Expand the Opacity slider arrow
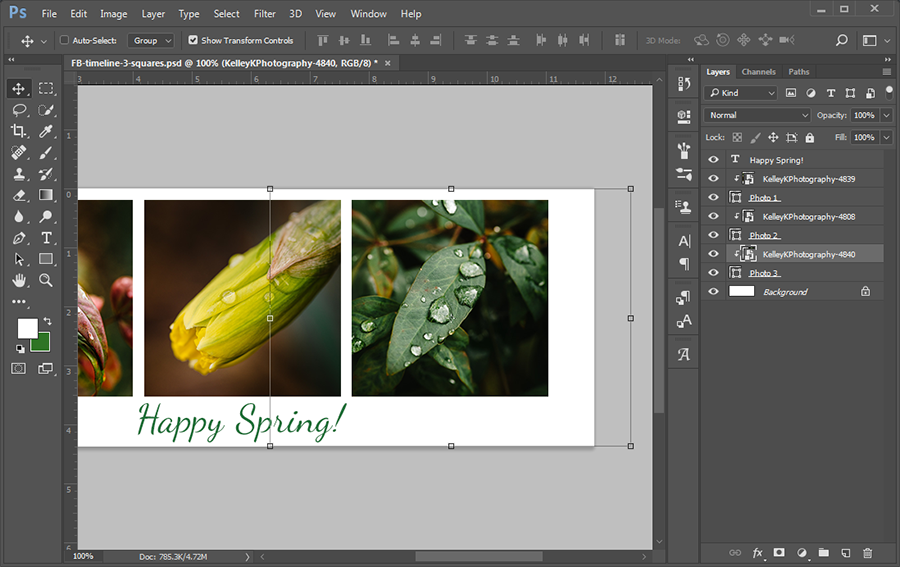Viewport: 900px width, 567px height. (x=886, y=115)
